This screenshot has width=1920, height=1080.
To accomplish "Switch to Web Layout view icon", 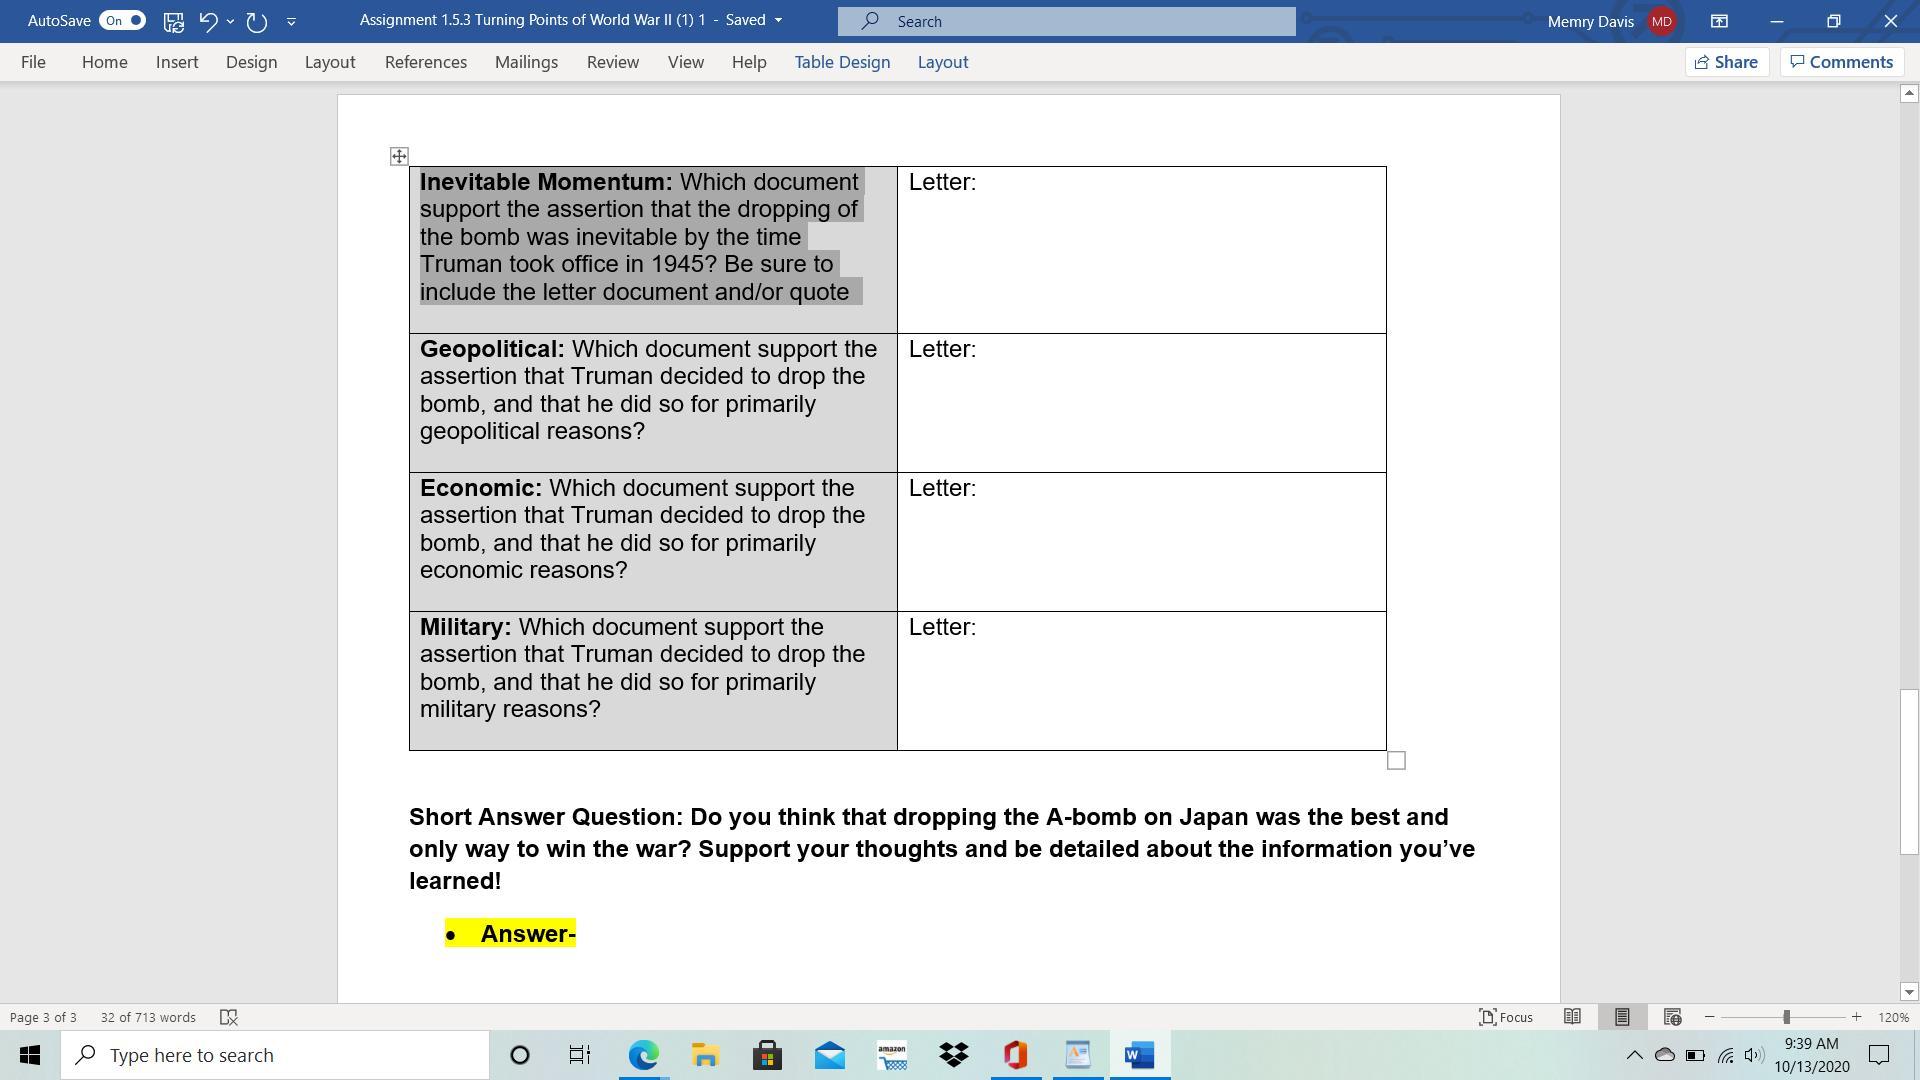I will (x=1672, y=1017).
